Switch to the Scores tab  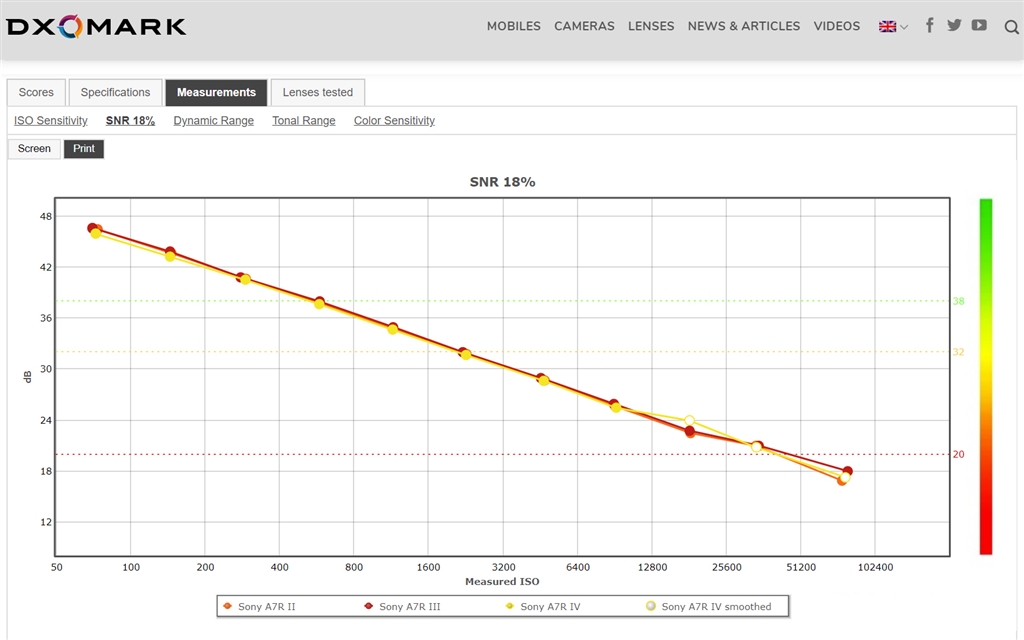[36, 93]
